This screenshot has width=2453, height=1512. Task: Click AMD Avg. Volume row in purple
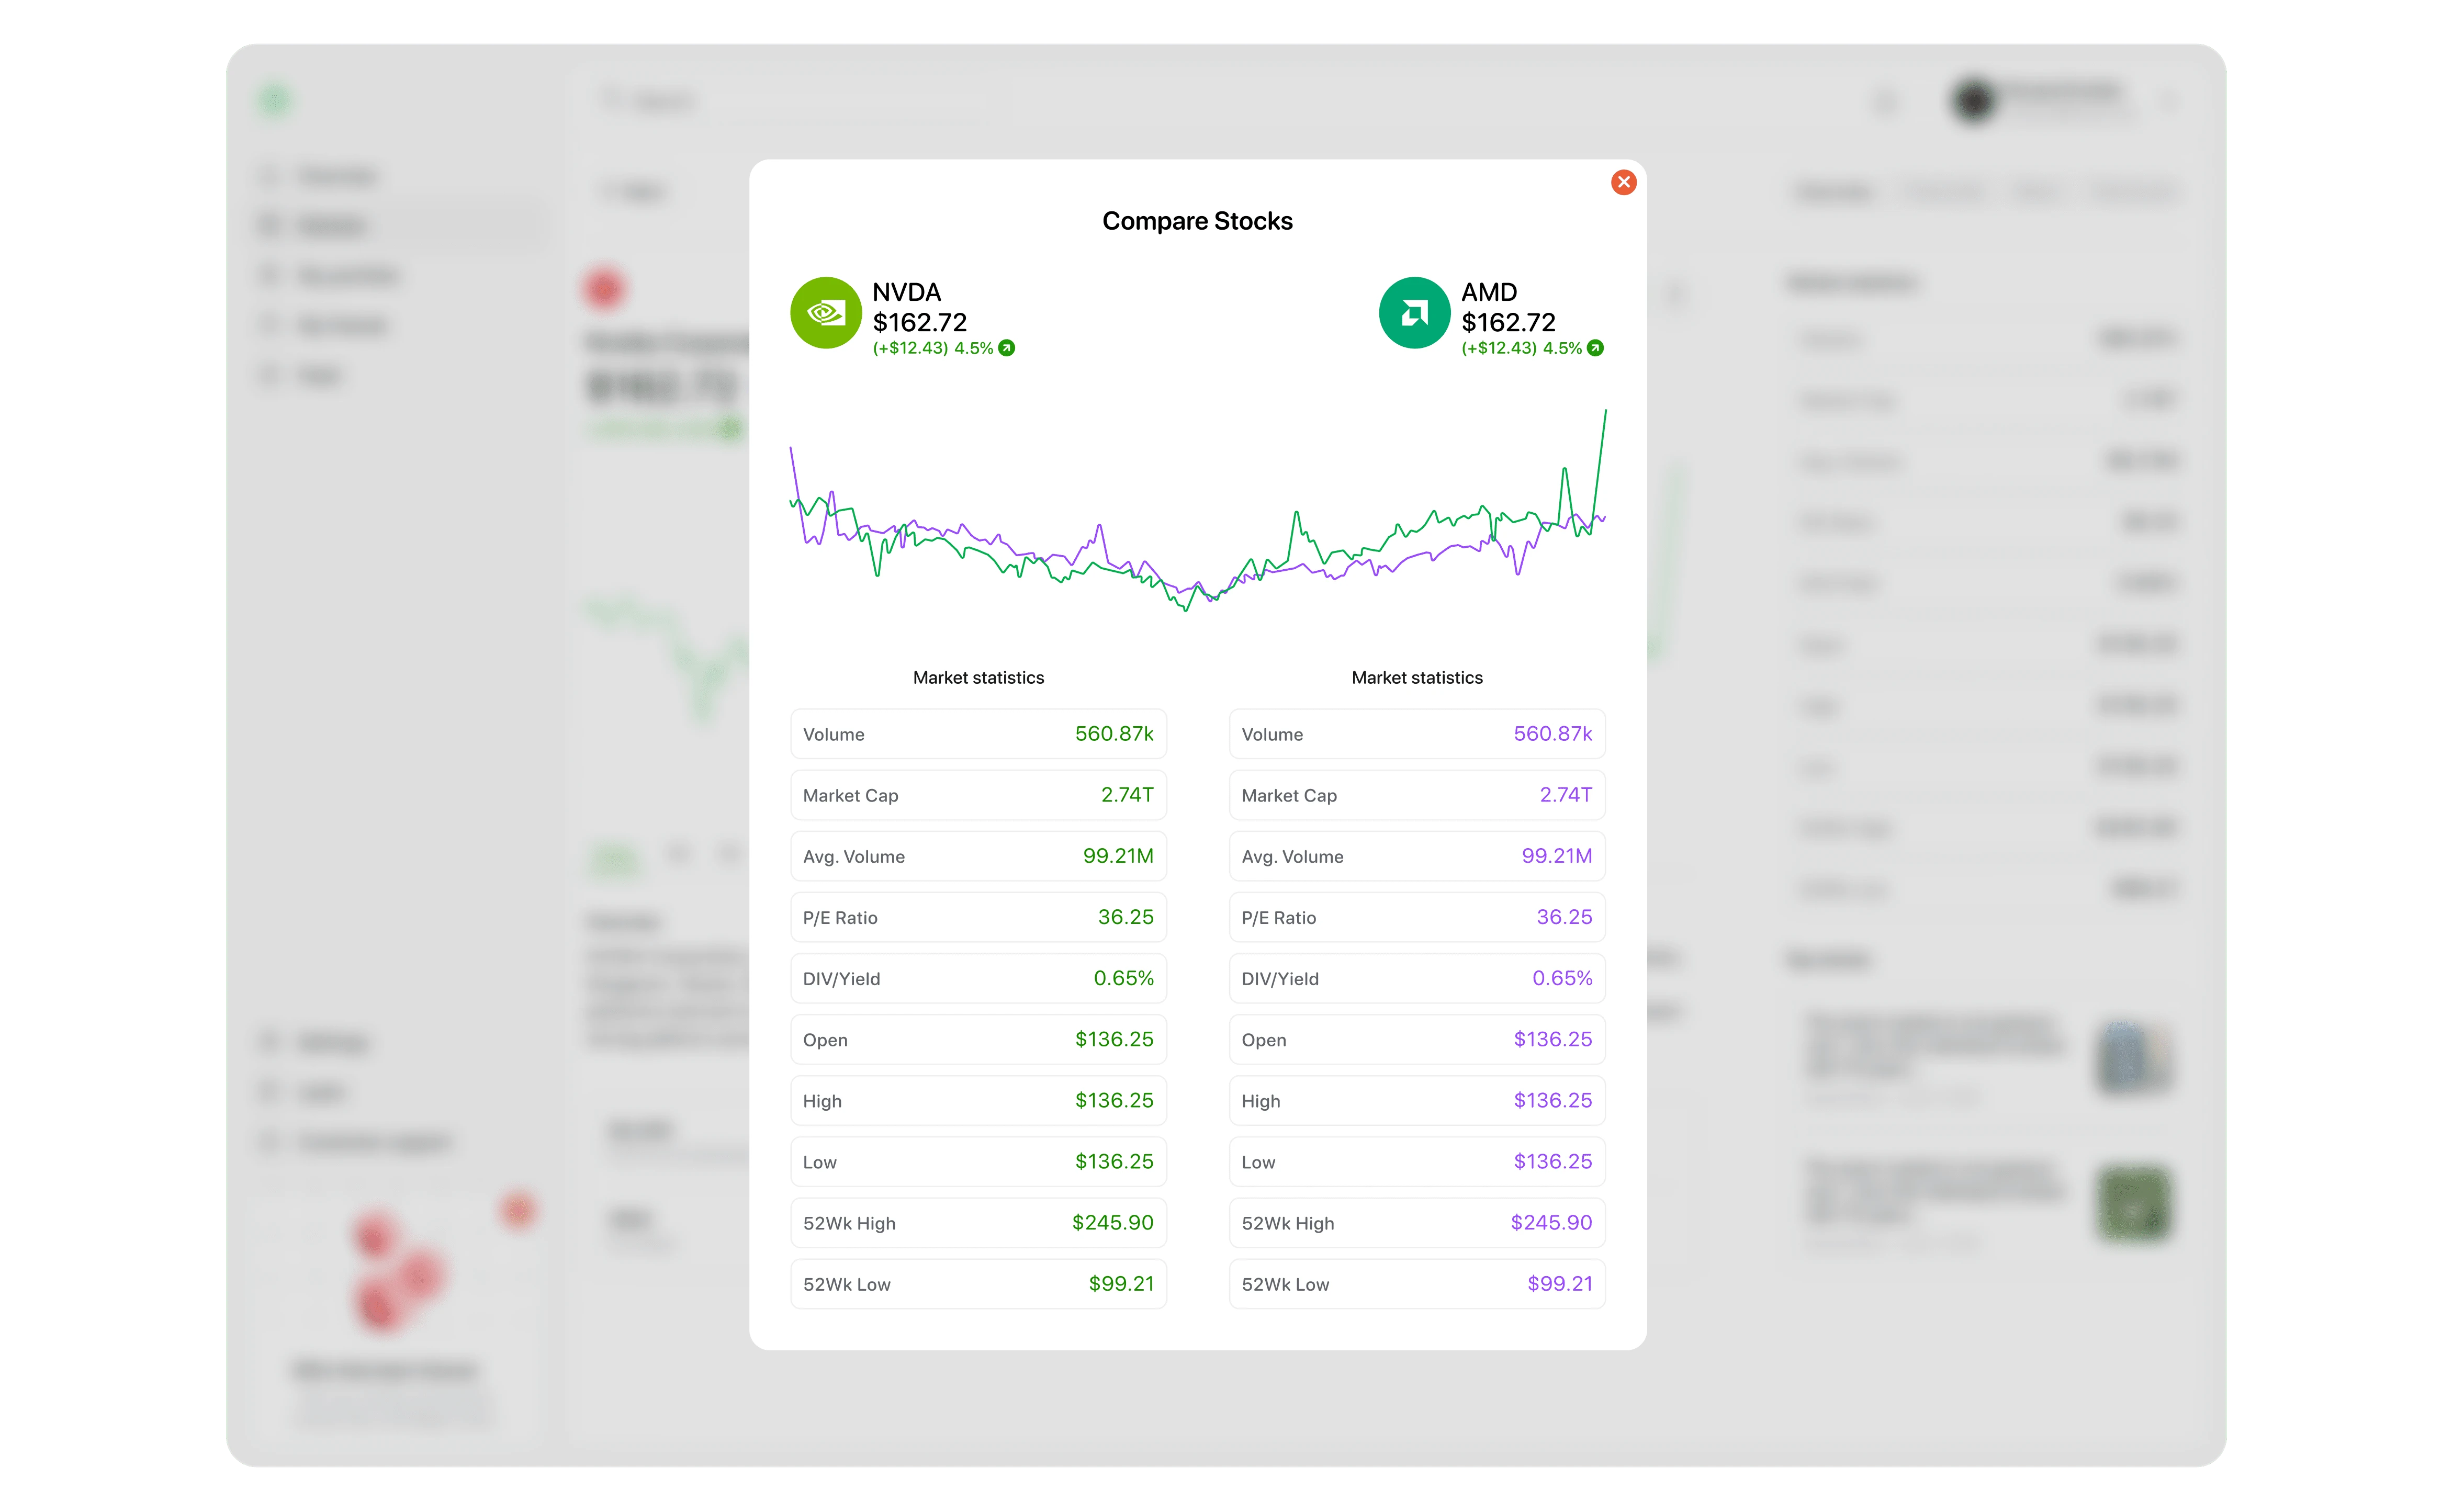tap(1416, 856)
